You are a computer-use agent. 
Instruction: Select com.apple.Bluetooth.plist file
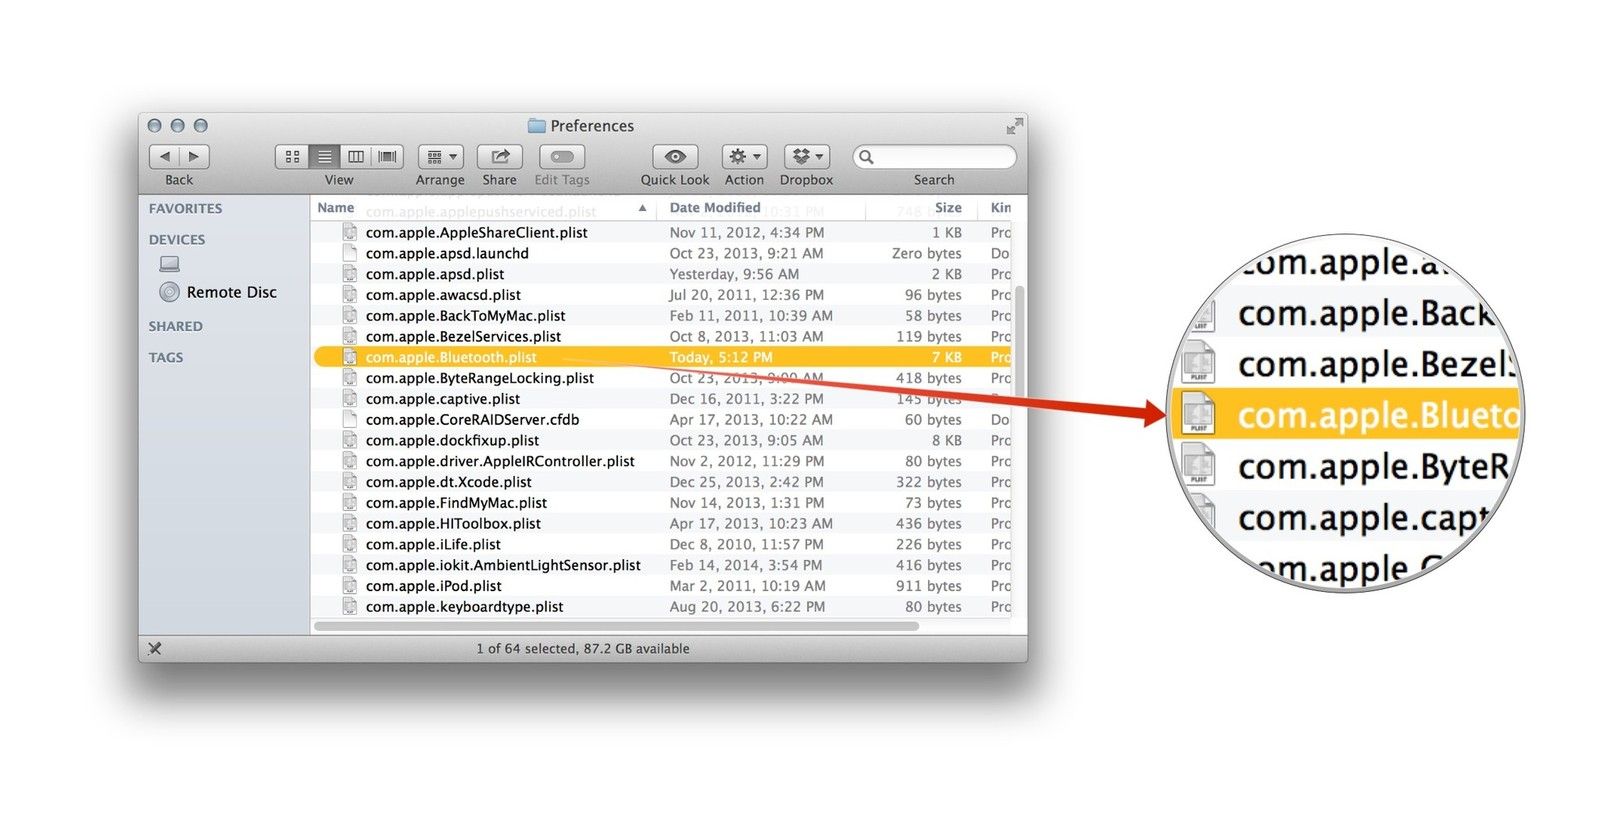point(451,357)
